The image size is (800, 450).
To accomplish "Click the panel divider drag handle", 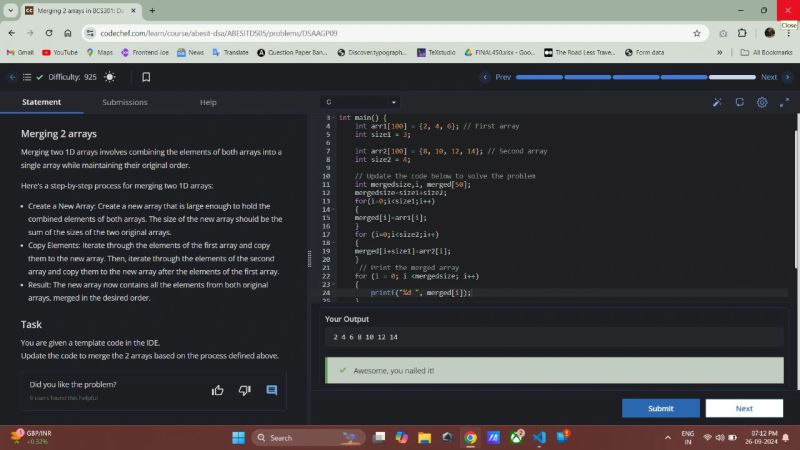I will tap(309, 259).
